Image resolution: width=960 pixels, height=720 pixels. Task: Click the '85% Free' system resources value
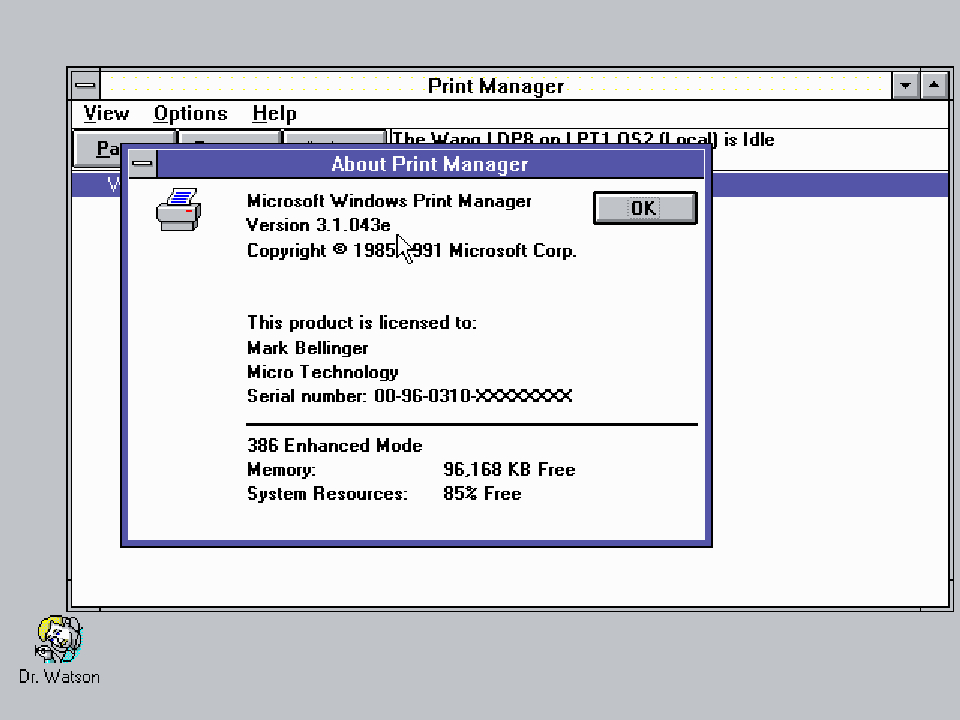click(x=482, y=494)
